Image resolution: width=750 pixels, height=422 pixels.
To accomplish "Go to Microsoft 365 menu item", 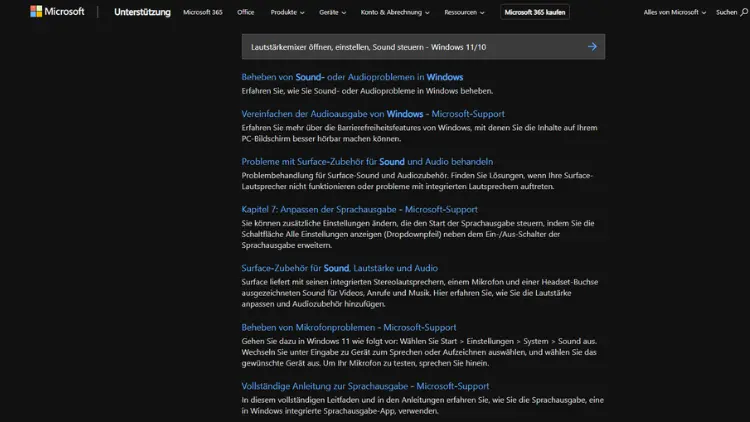I will tap(203, 12).
